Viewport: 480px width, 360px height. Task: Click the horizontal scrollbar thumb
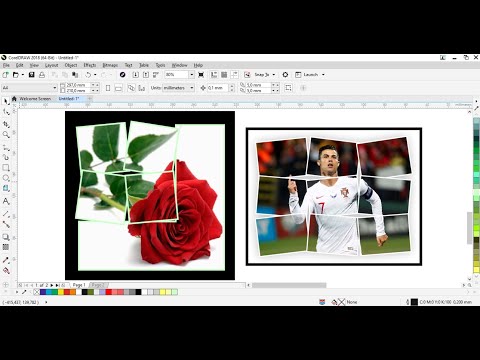pyautogui.click(x=289, y=285)
